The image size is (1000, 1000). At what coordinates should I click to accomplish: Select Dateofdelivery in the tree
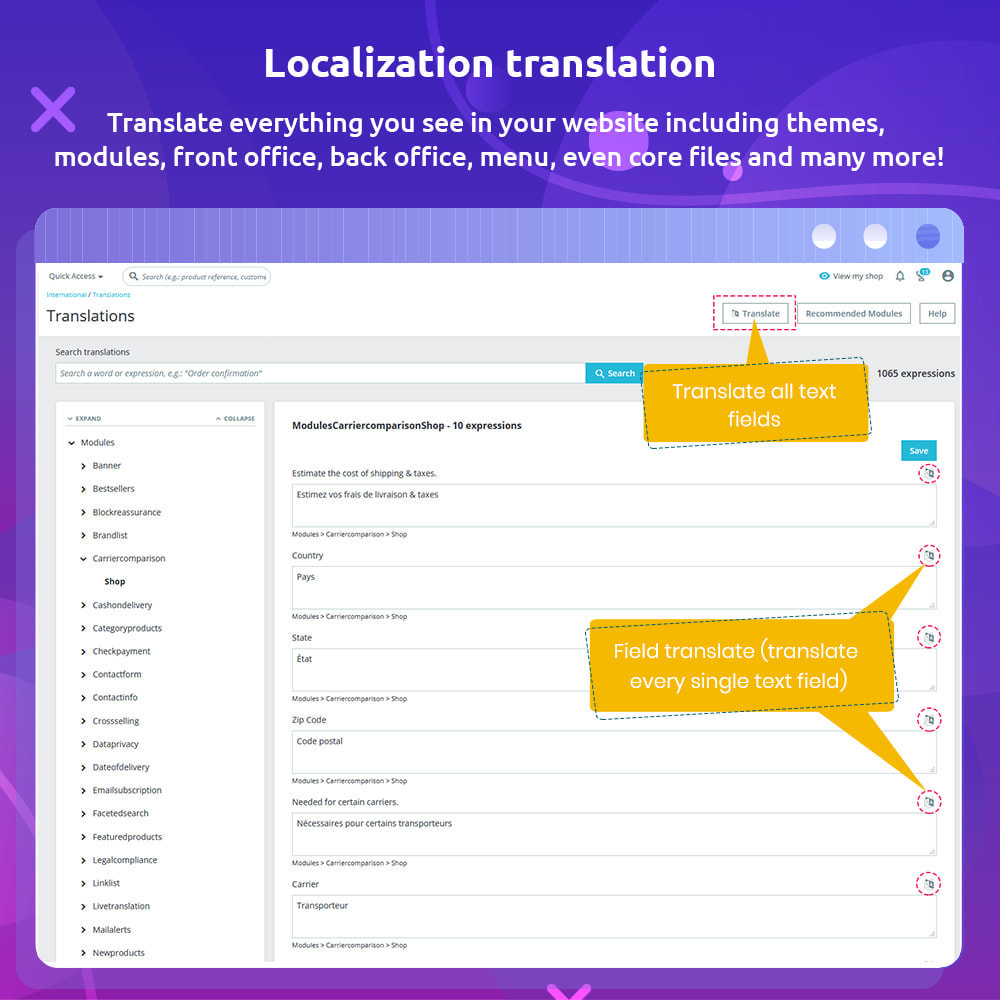[121, 767]
